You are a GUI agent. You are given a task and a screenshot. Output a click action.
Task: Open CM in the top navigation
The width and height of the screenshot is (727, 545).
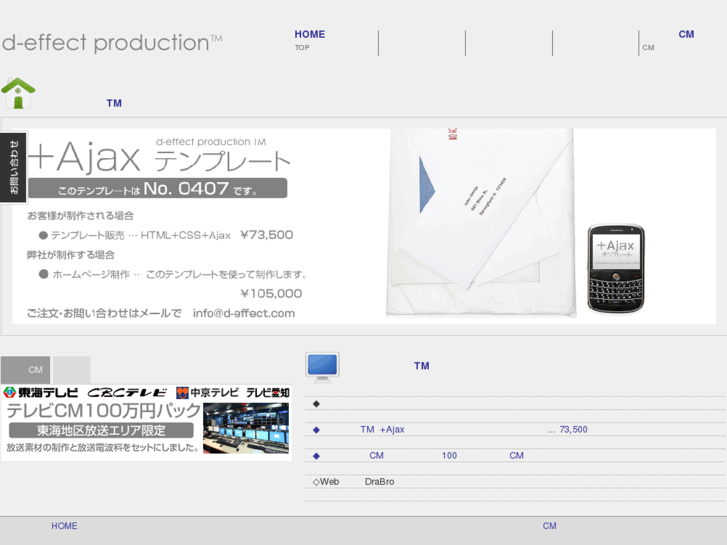tap(685, 35)
